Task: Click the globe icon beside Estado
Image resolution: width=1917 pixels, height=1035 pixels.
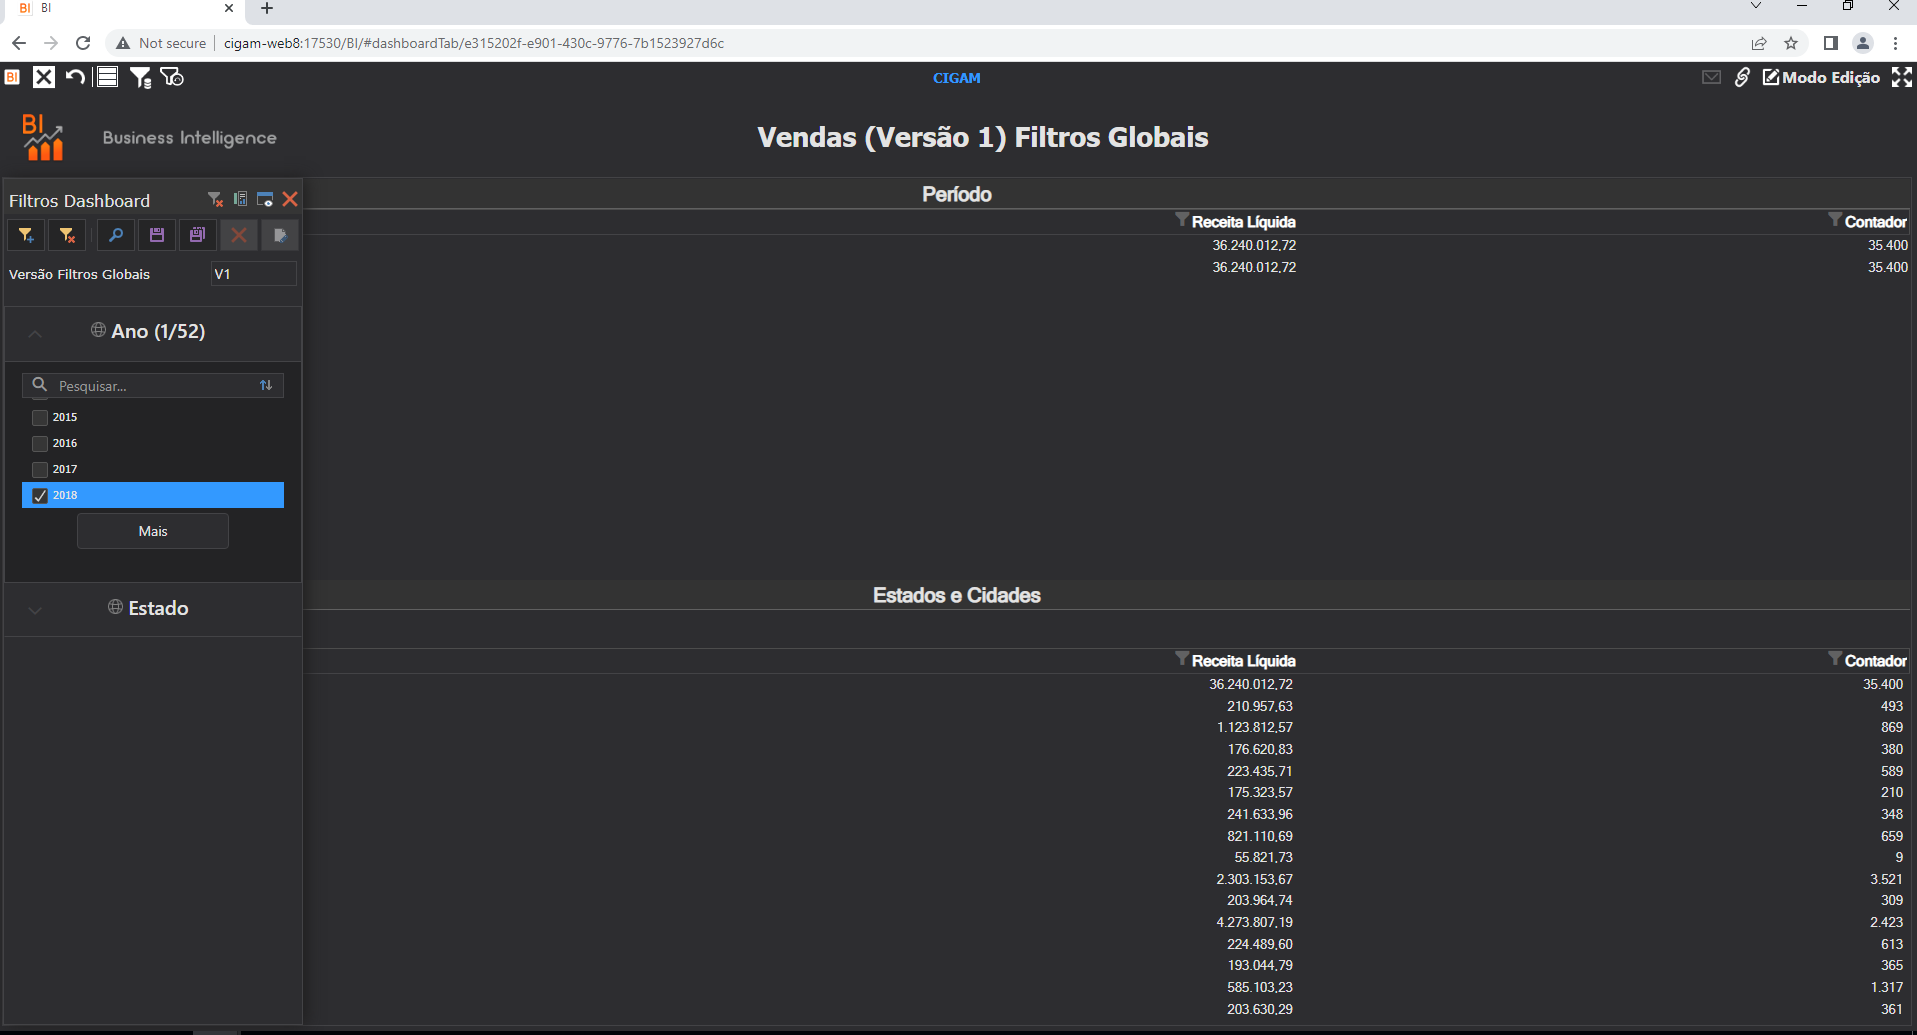Action: (115, 607)
